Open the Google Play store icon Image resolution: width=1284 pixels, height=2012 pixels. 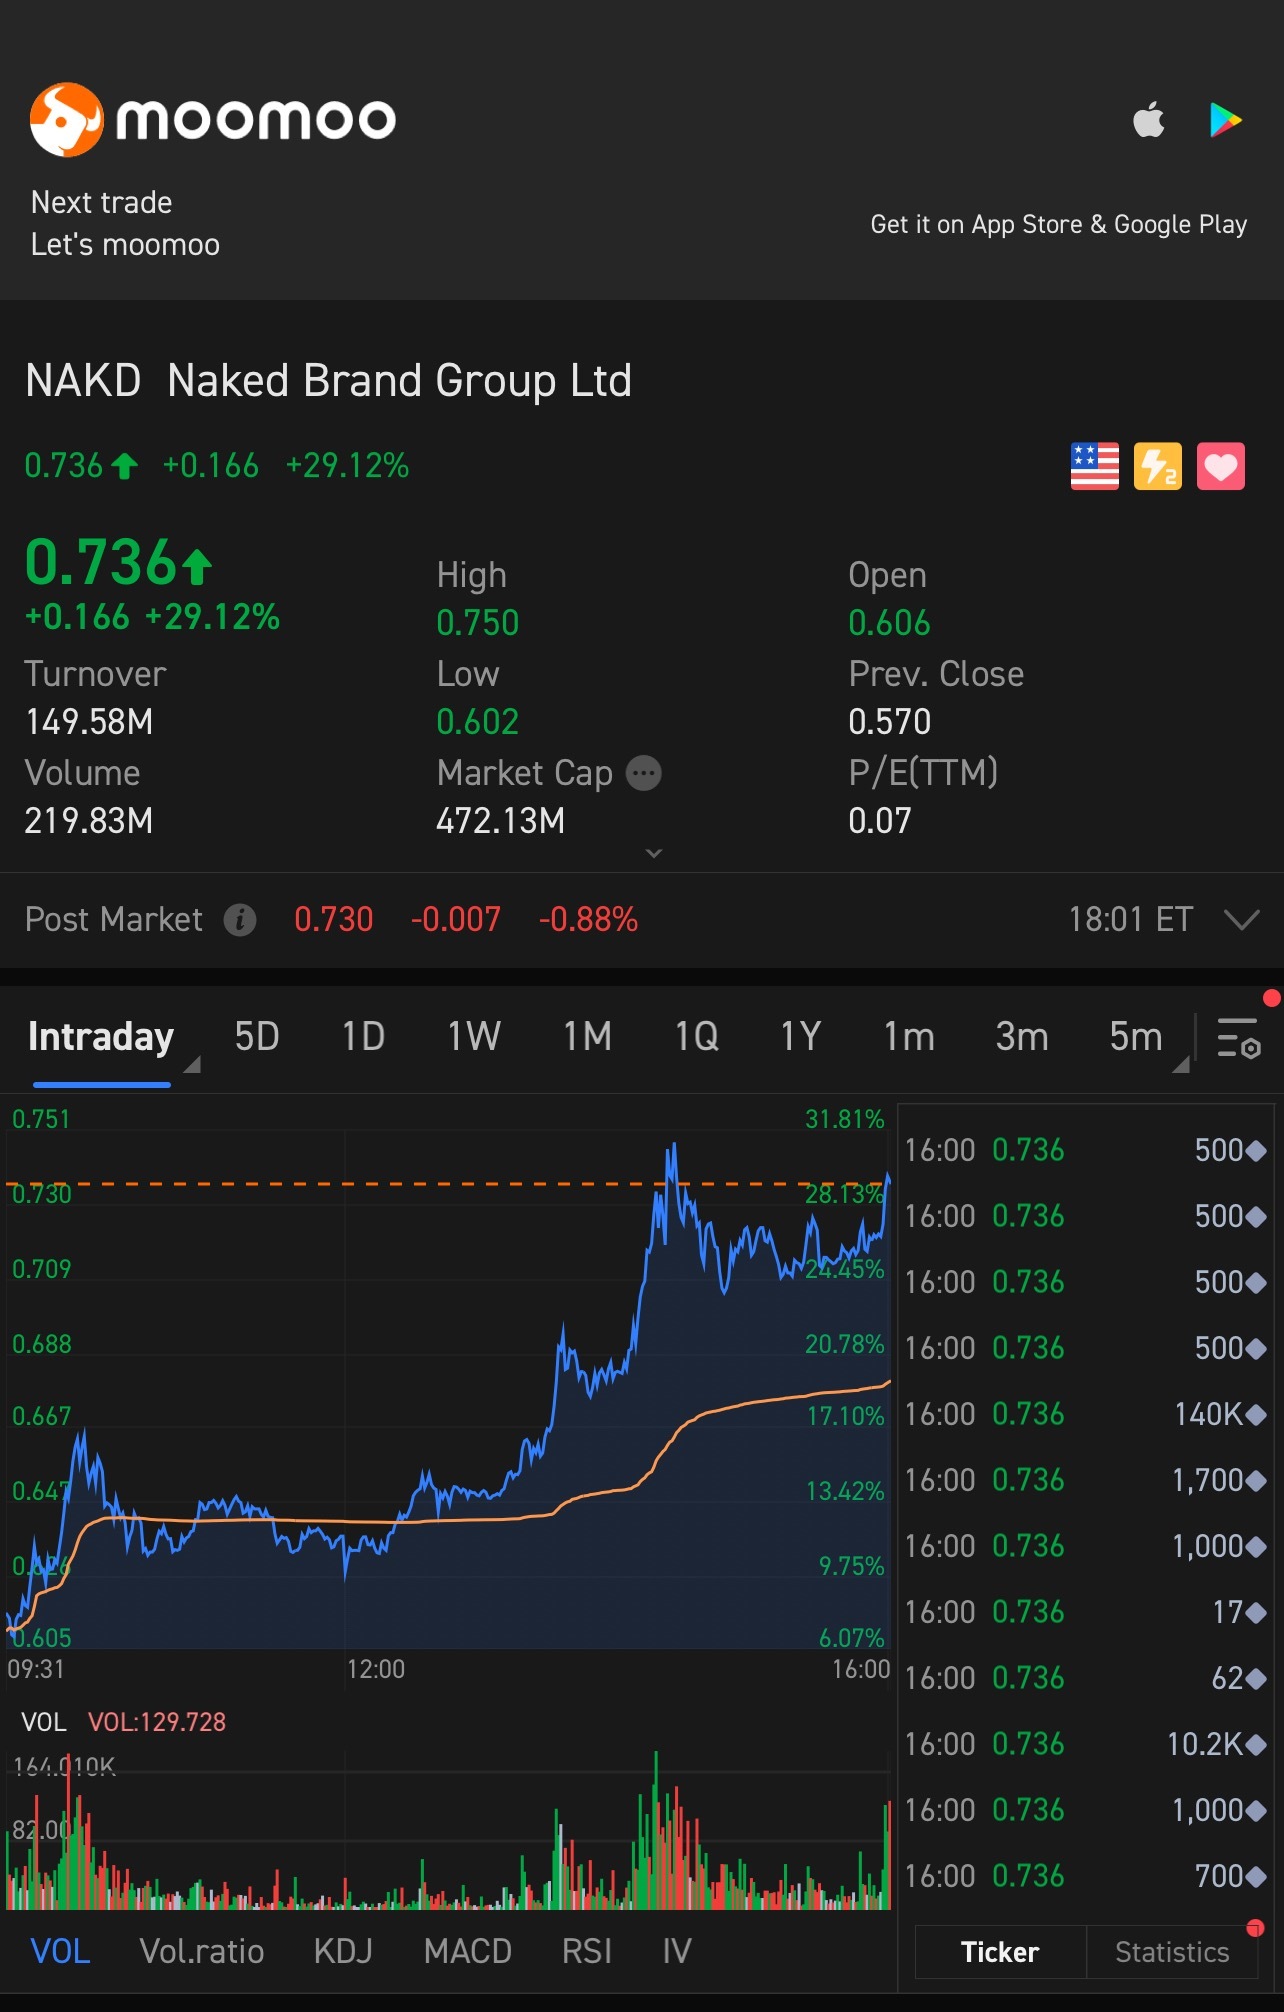pyautogui.click(x=1224, y=120)
